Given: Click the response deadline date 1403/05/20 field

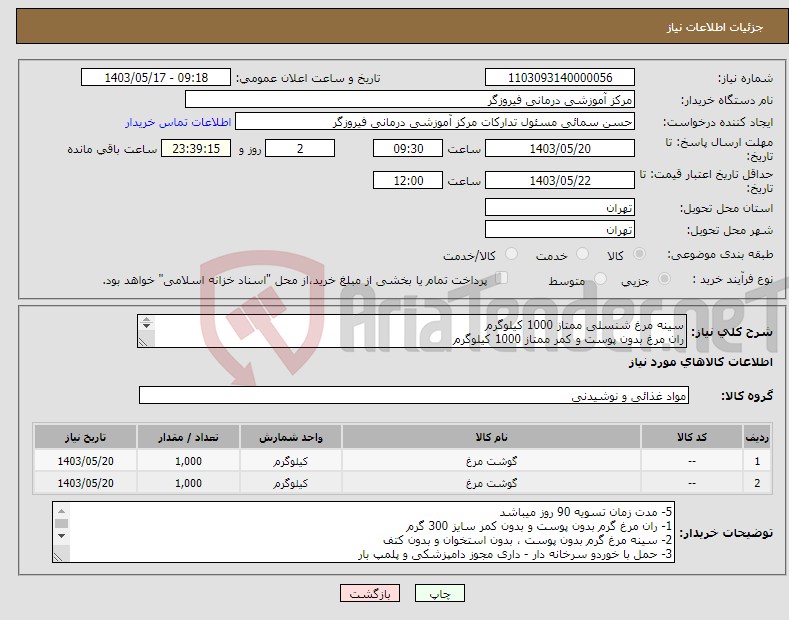Looking at the screenshot, I should pos(560,148).
